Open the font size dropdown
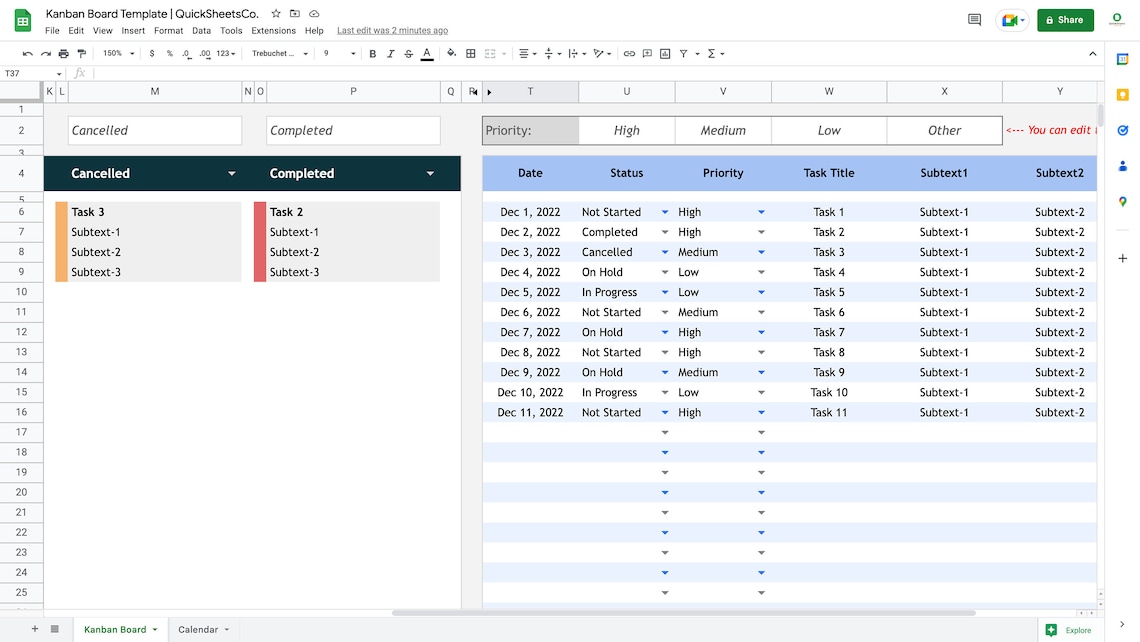The image size is (1140, 642). [x=340, y=54]
